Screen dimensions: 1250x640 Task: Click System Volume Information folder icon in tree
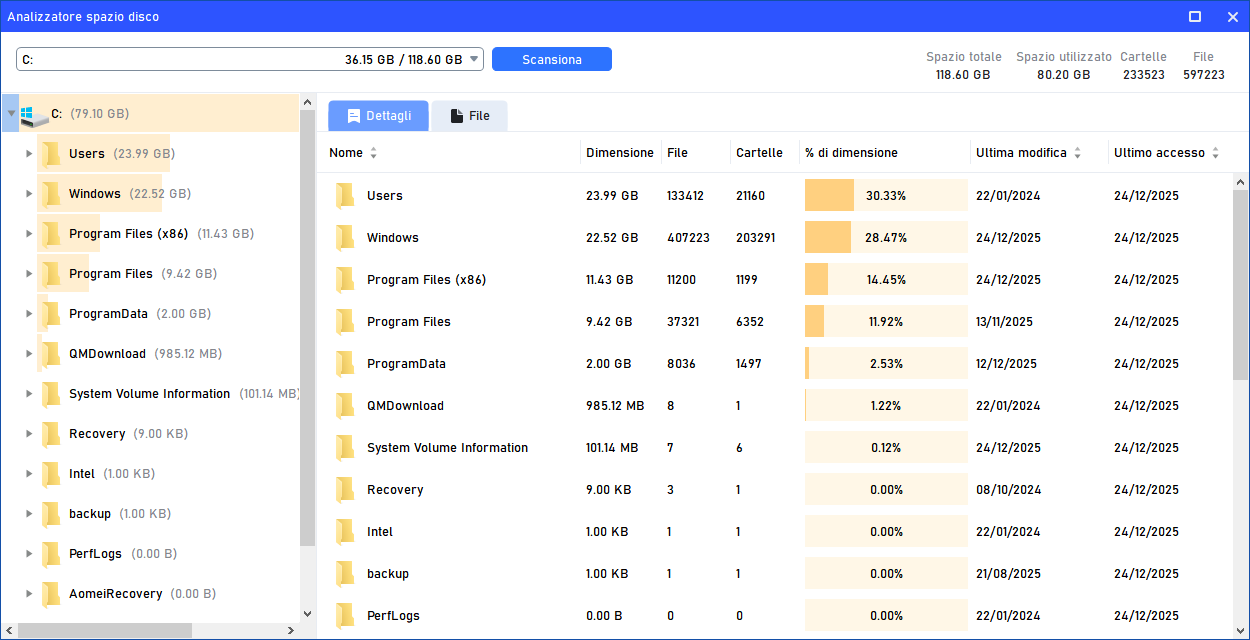[51, 394]
